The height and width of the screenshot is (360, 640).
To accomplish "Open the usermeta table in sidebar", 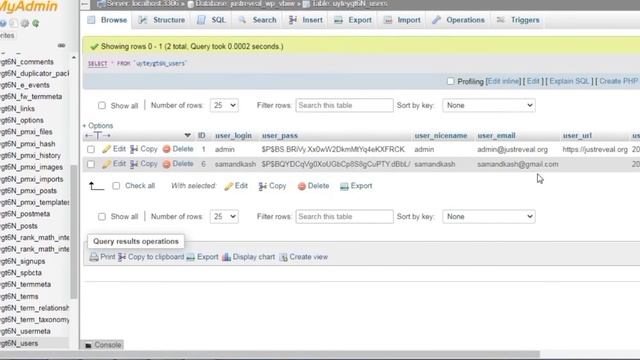I will pyautogui.click(x=25, y=331).
